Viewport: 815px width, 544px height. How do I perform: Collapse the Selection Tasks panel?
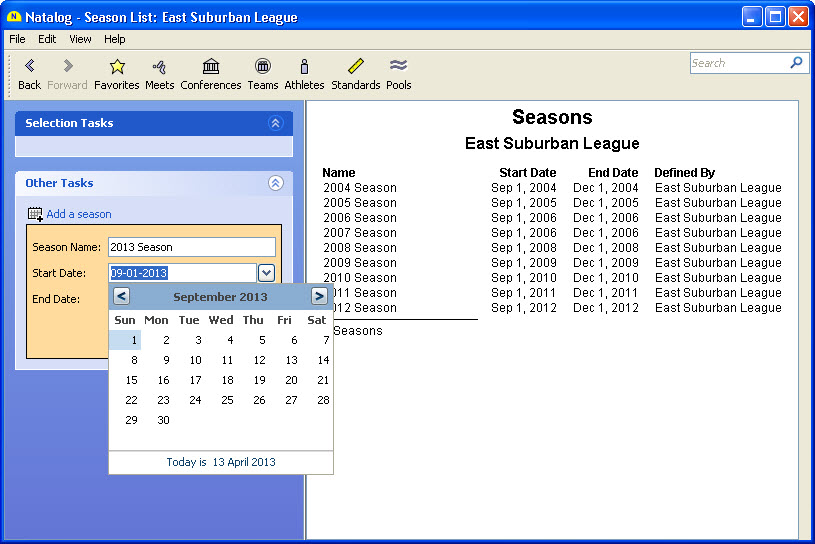click(x=276, y=123)
